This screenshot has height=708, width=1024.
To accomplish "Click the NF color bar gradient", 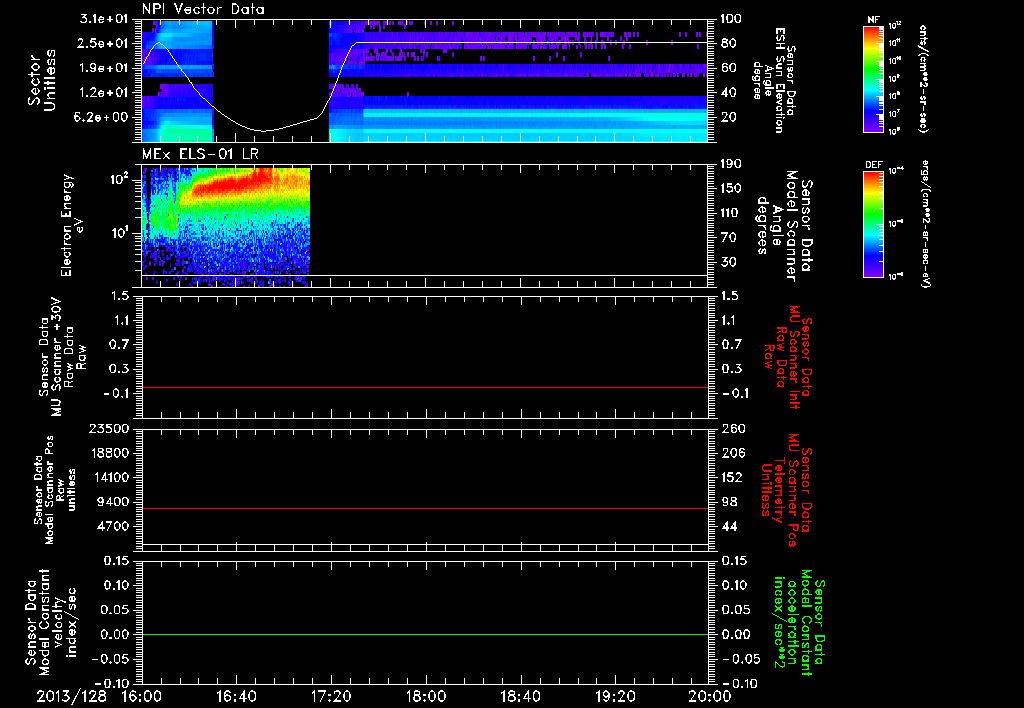I will tap(873, 79).
